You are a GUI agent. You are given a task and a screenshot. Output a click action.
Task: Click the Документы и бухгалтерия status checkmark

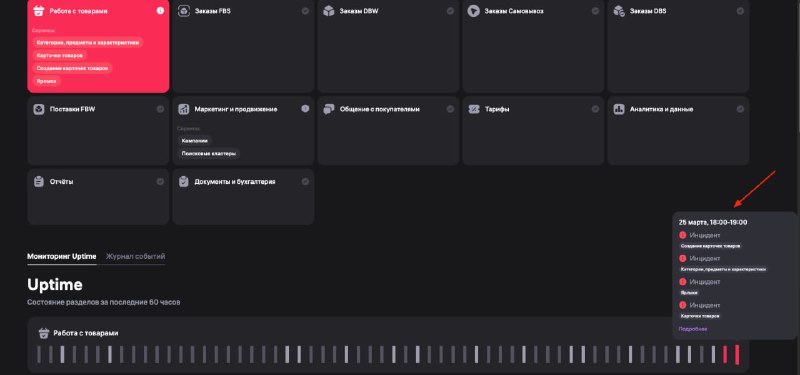(305, 182)
